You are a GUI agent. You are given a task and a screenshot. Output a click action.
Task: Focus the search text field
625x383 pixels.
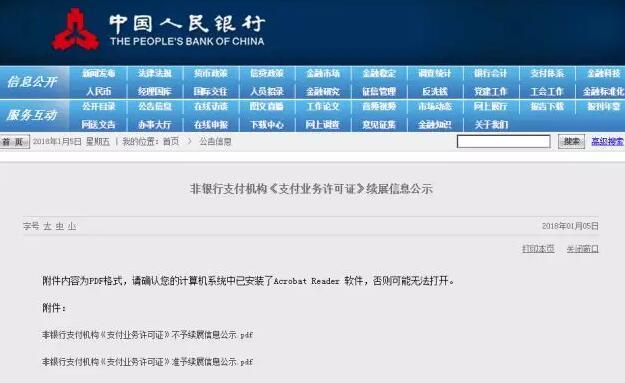click(x=503, y=141)
